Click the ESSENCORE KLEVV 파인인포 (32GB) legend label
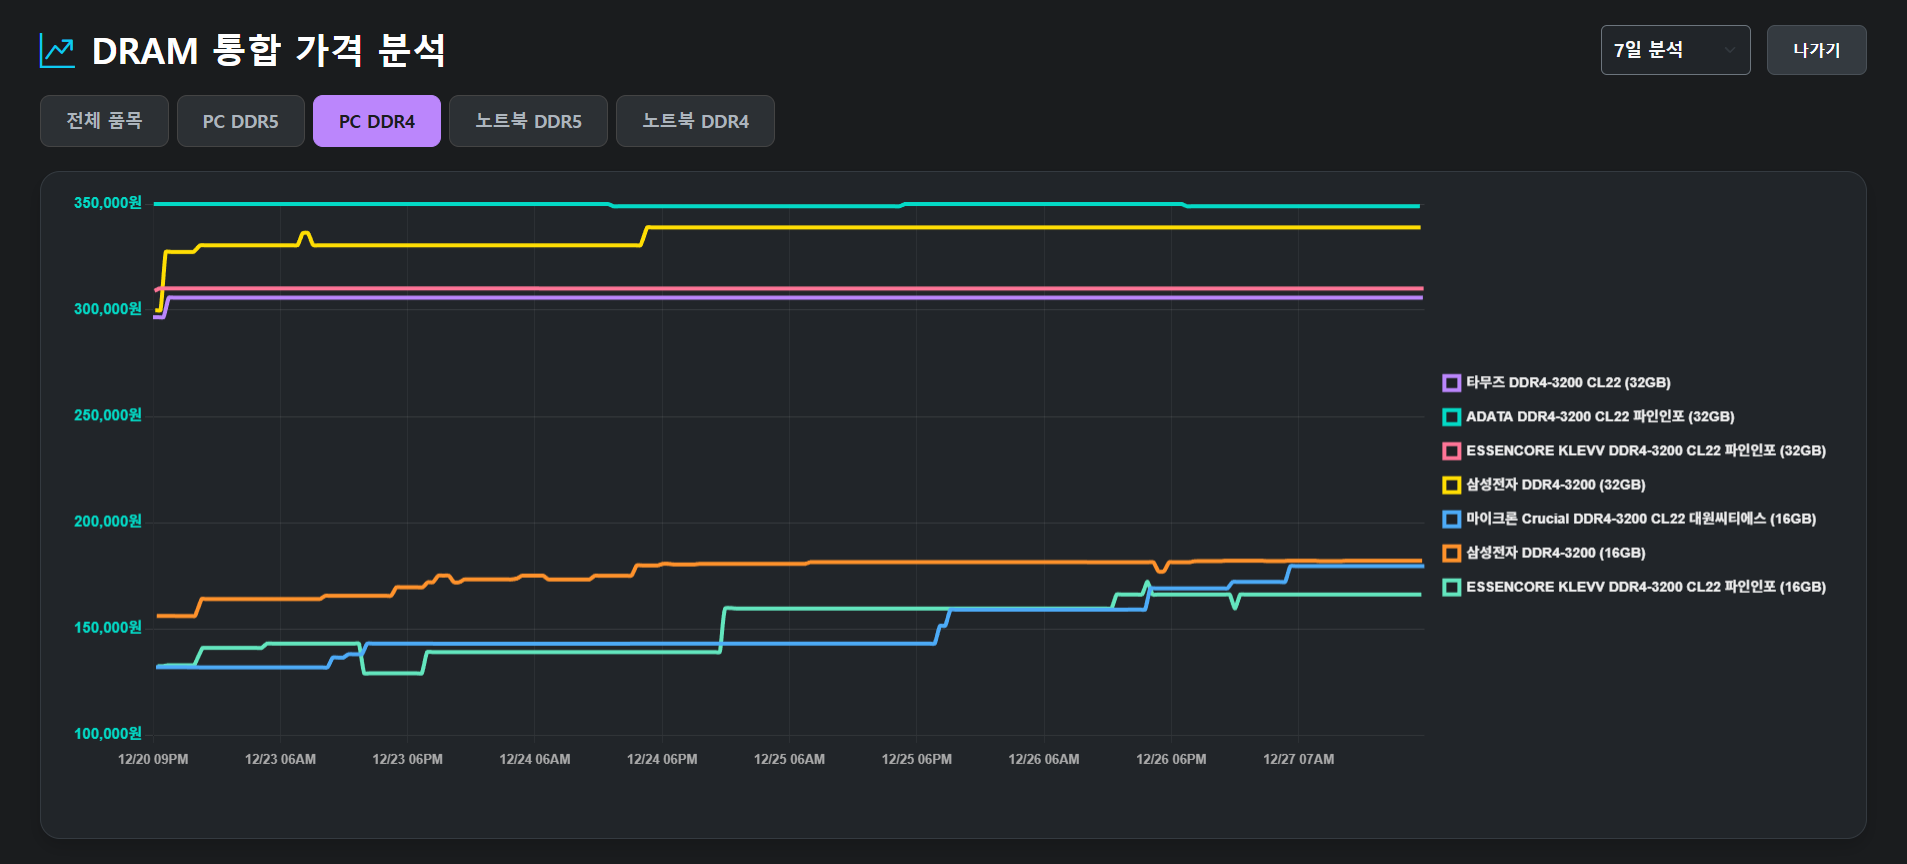The height and width of the screenshot is (864, 1907). [x=1646, y=451]
